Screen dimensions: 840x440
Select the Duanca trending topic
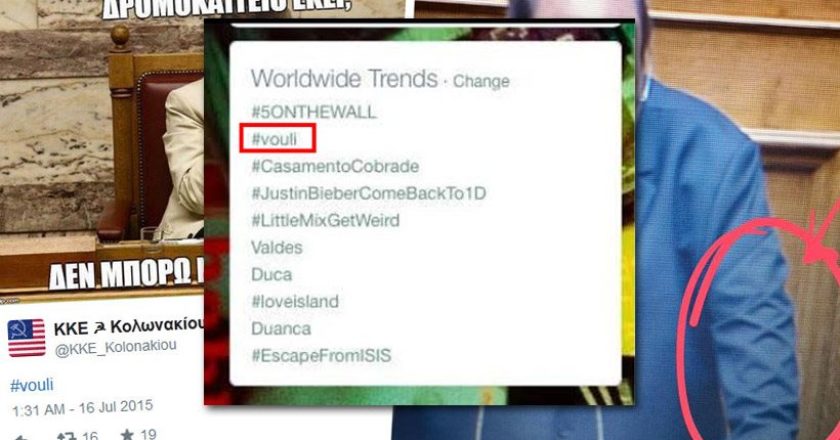tap(281, 329)
